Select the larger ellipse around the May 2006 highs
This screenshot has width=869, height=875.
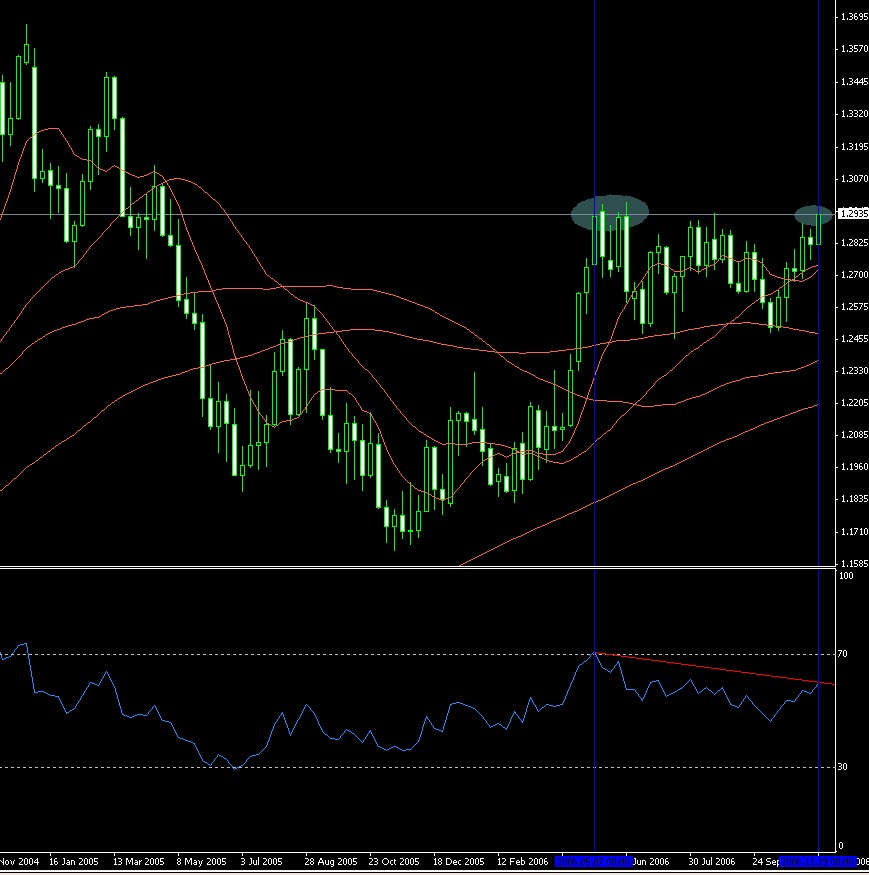tap(609, 212)
